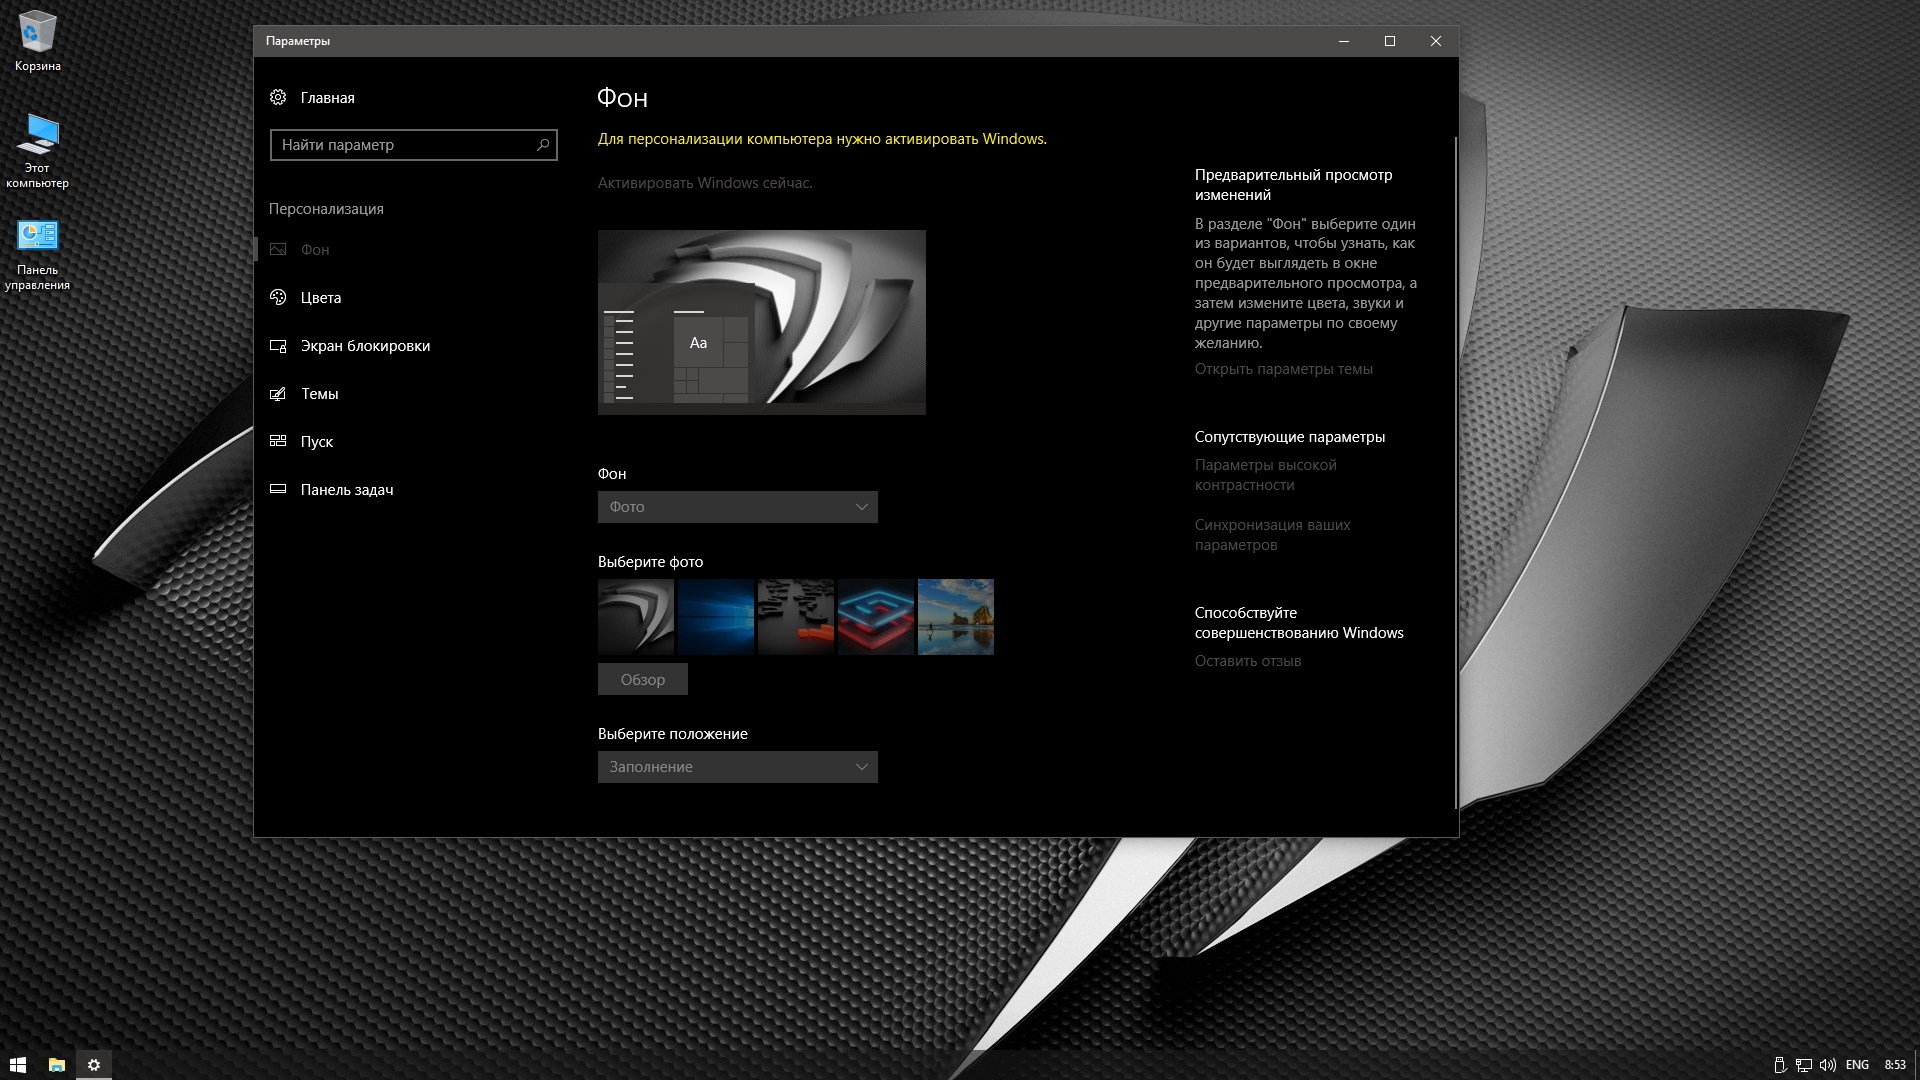This screenshot has height=1080, width=1920.
Task: Expand the Заполнение position dropdown
Action: (x=737, y=767)
